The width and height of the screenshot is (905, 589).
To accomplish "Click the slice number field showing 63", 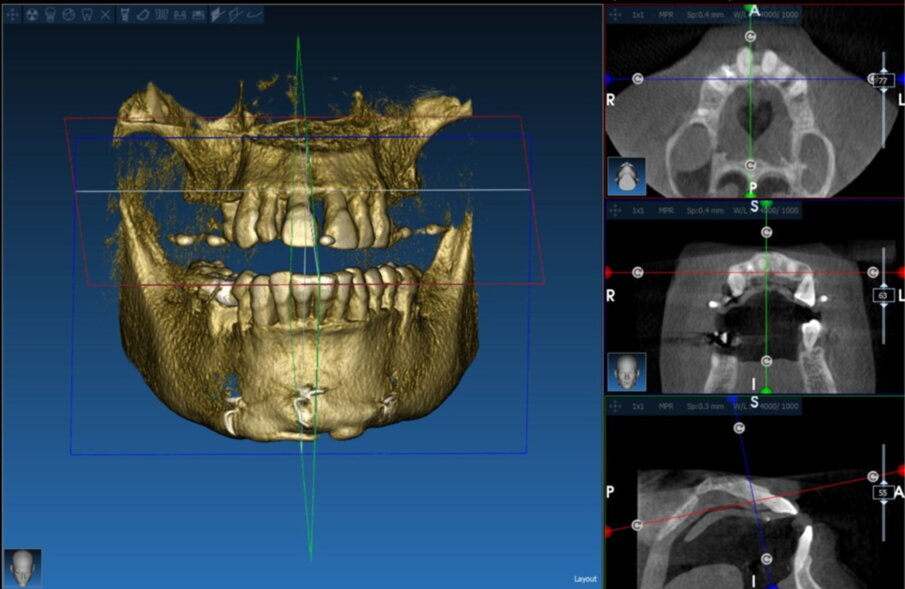I will point(883,296).
